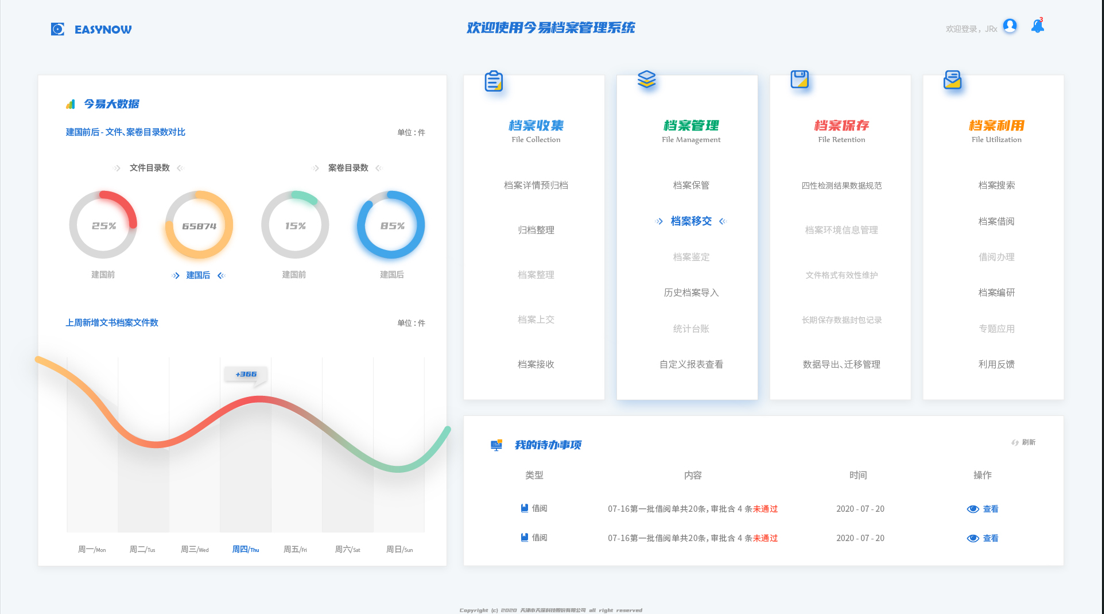Click the 档案利用 envelope icon
The image size is (1104, 614).
coord(952,80)
